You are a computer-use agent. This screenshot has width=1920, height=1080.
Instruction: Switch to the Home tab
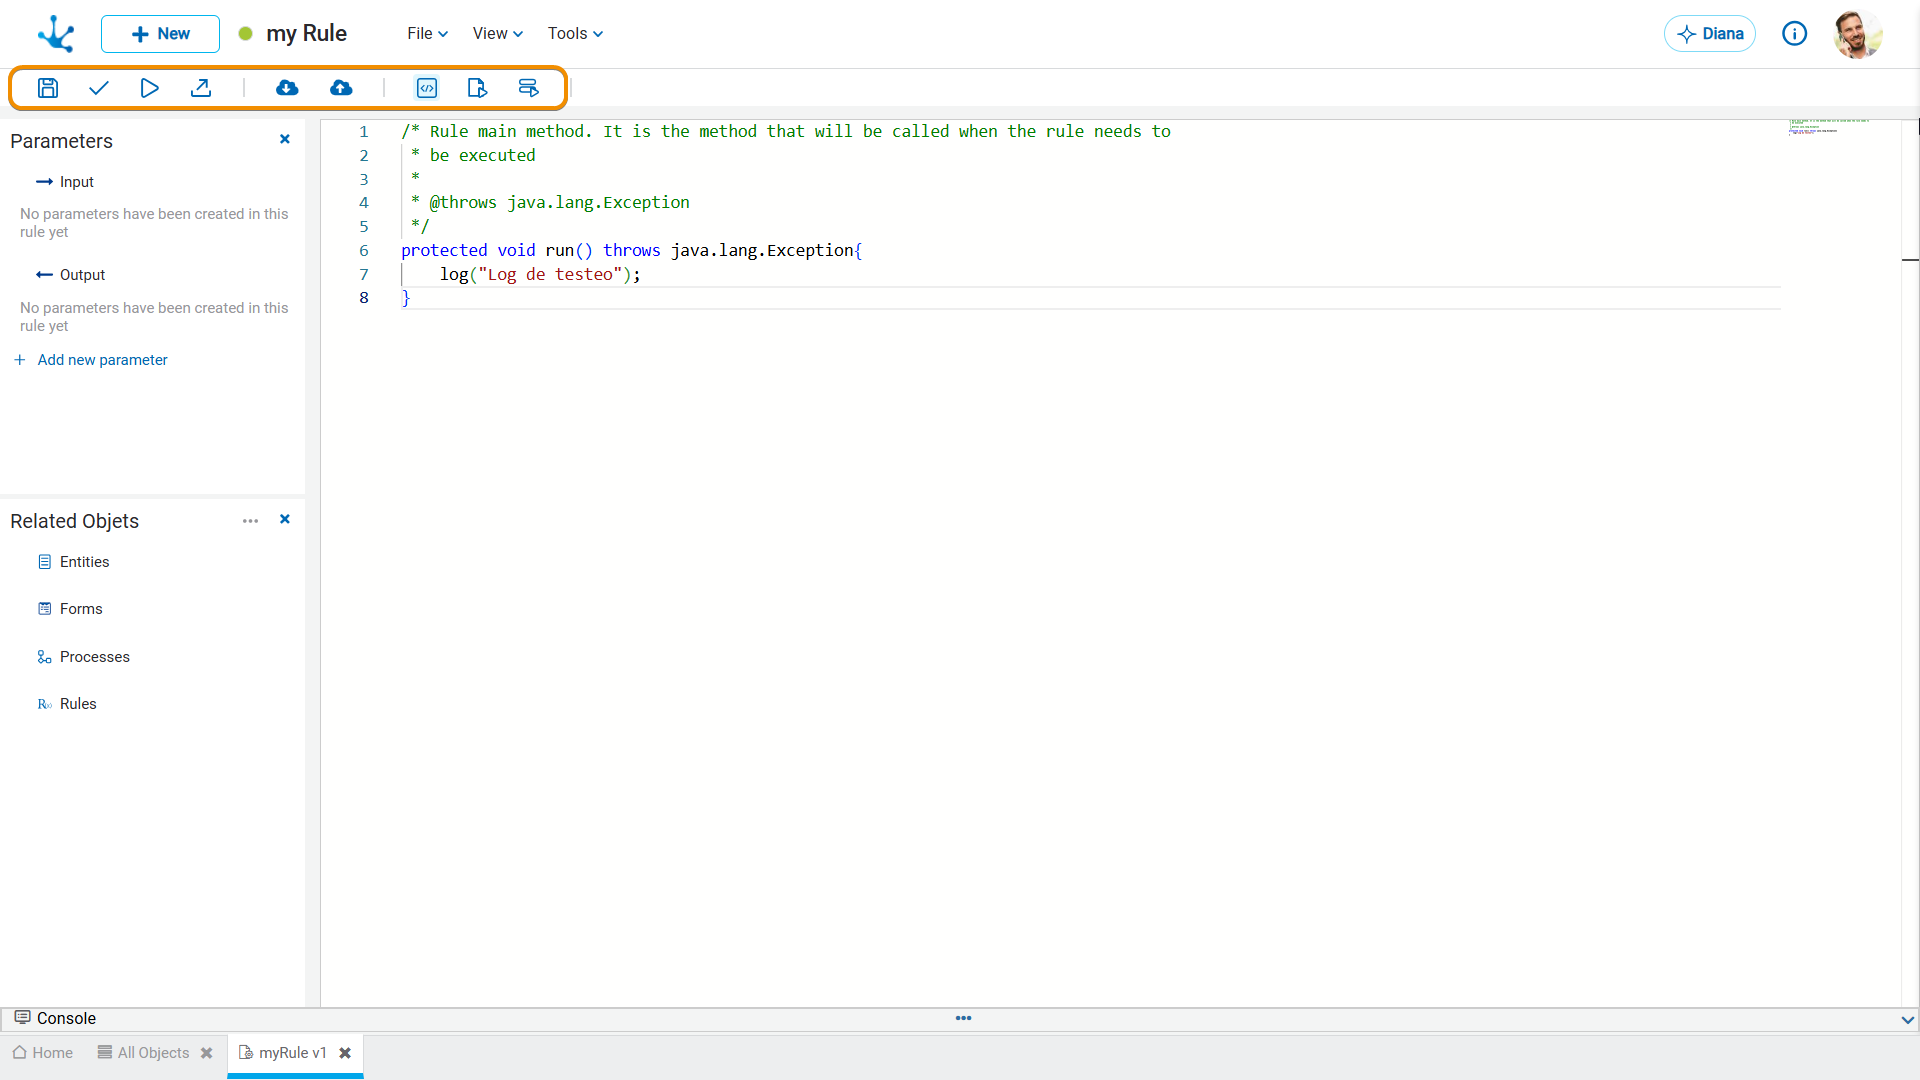pyautogui.click(x=43, y=1053)
